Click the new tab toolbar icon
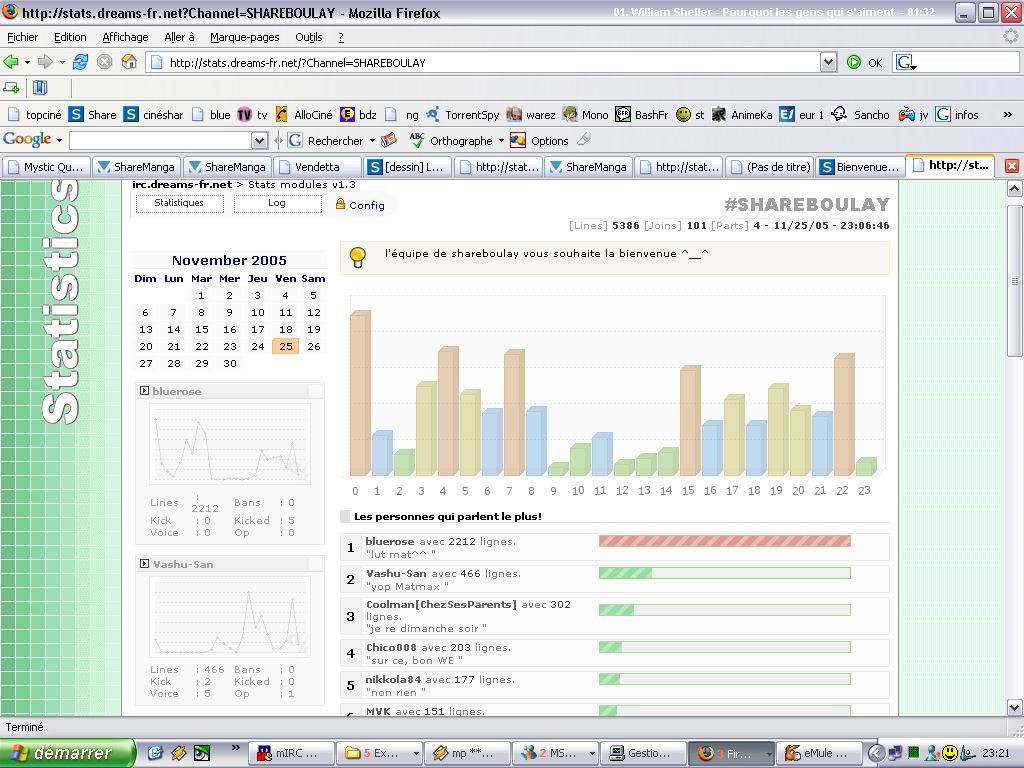 11,88
